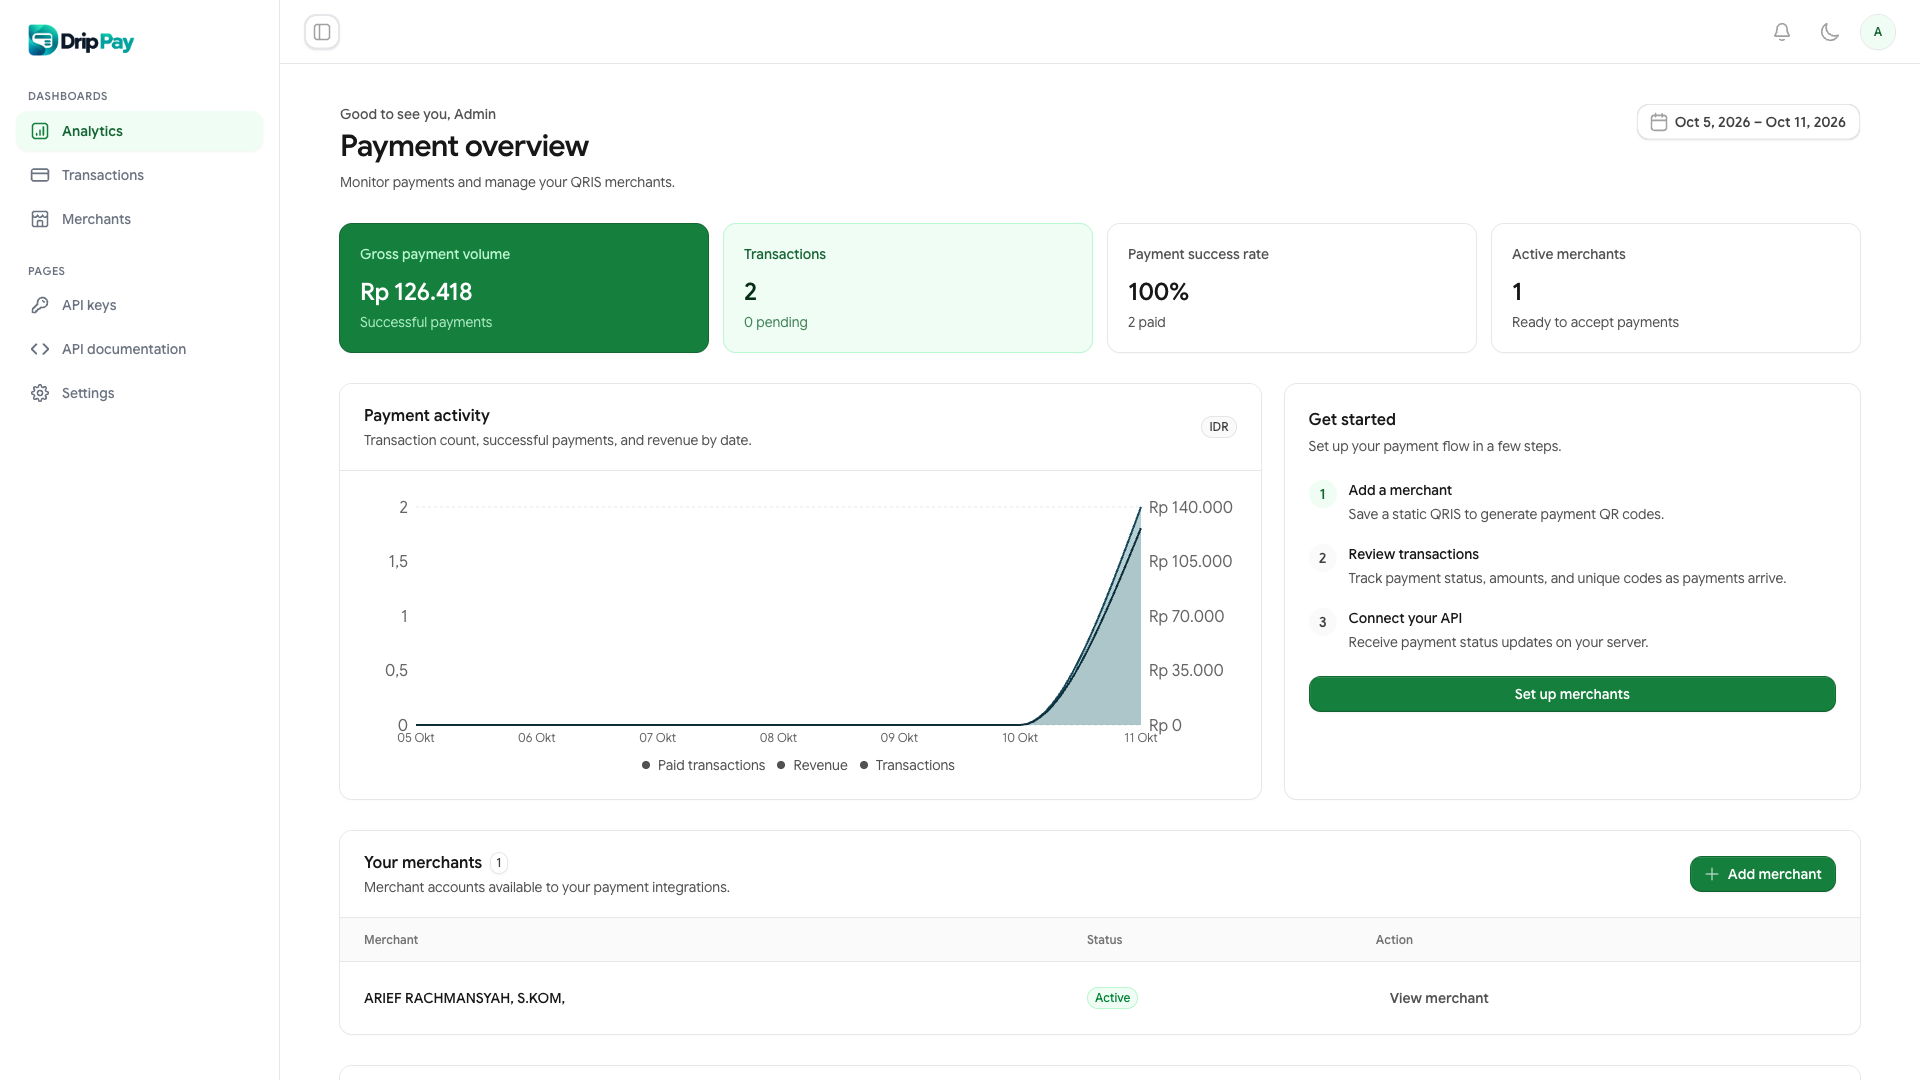This screenshot has width=1920, height=1080.
Task: Click the Active merchants card
Action: pos(1676,288)
